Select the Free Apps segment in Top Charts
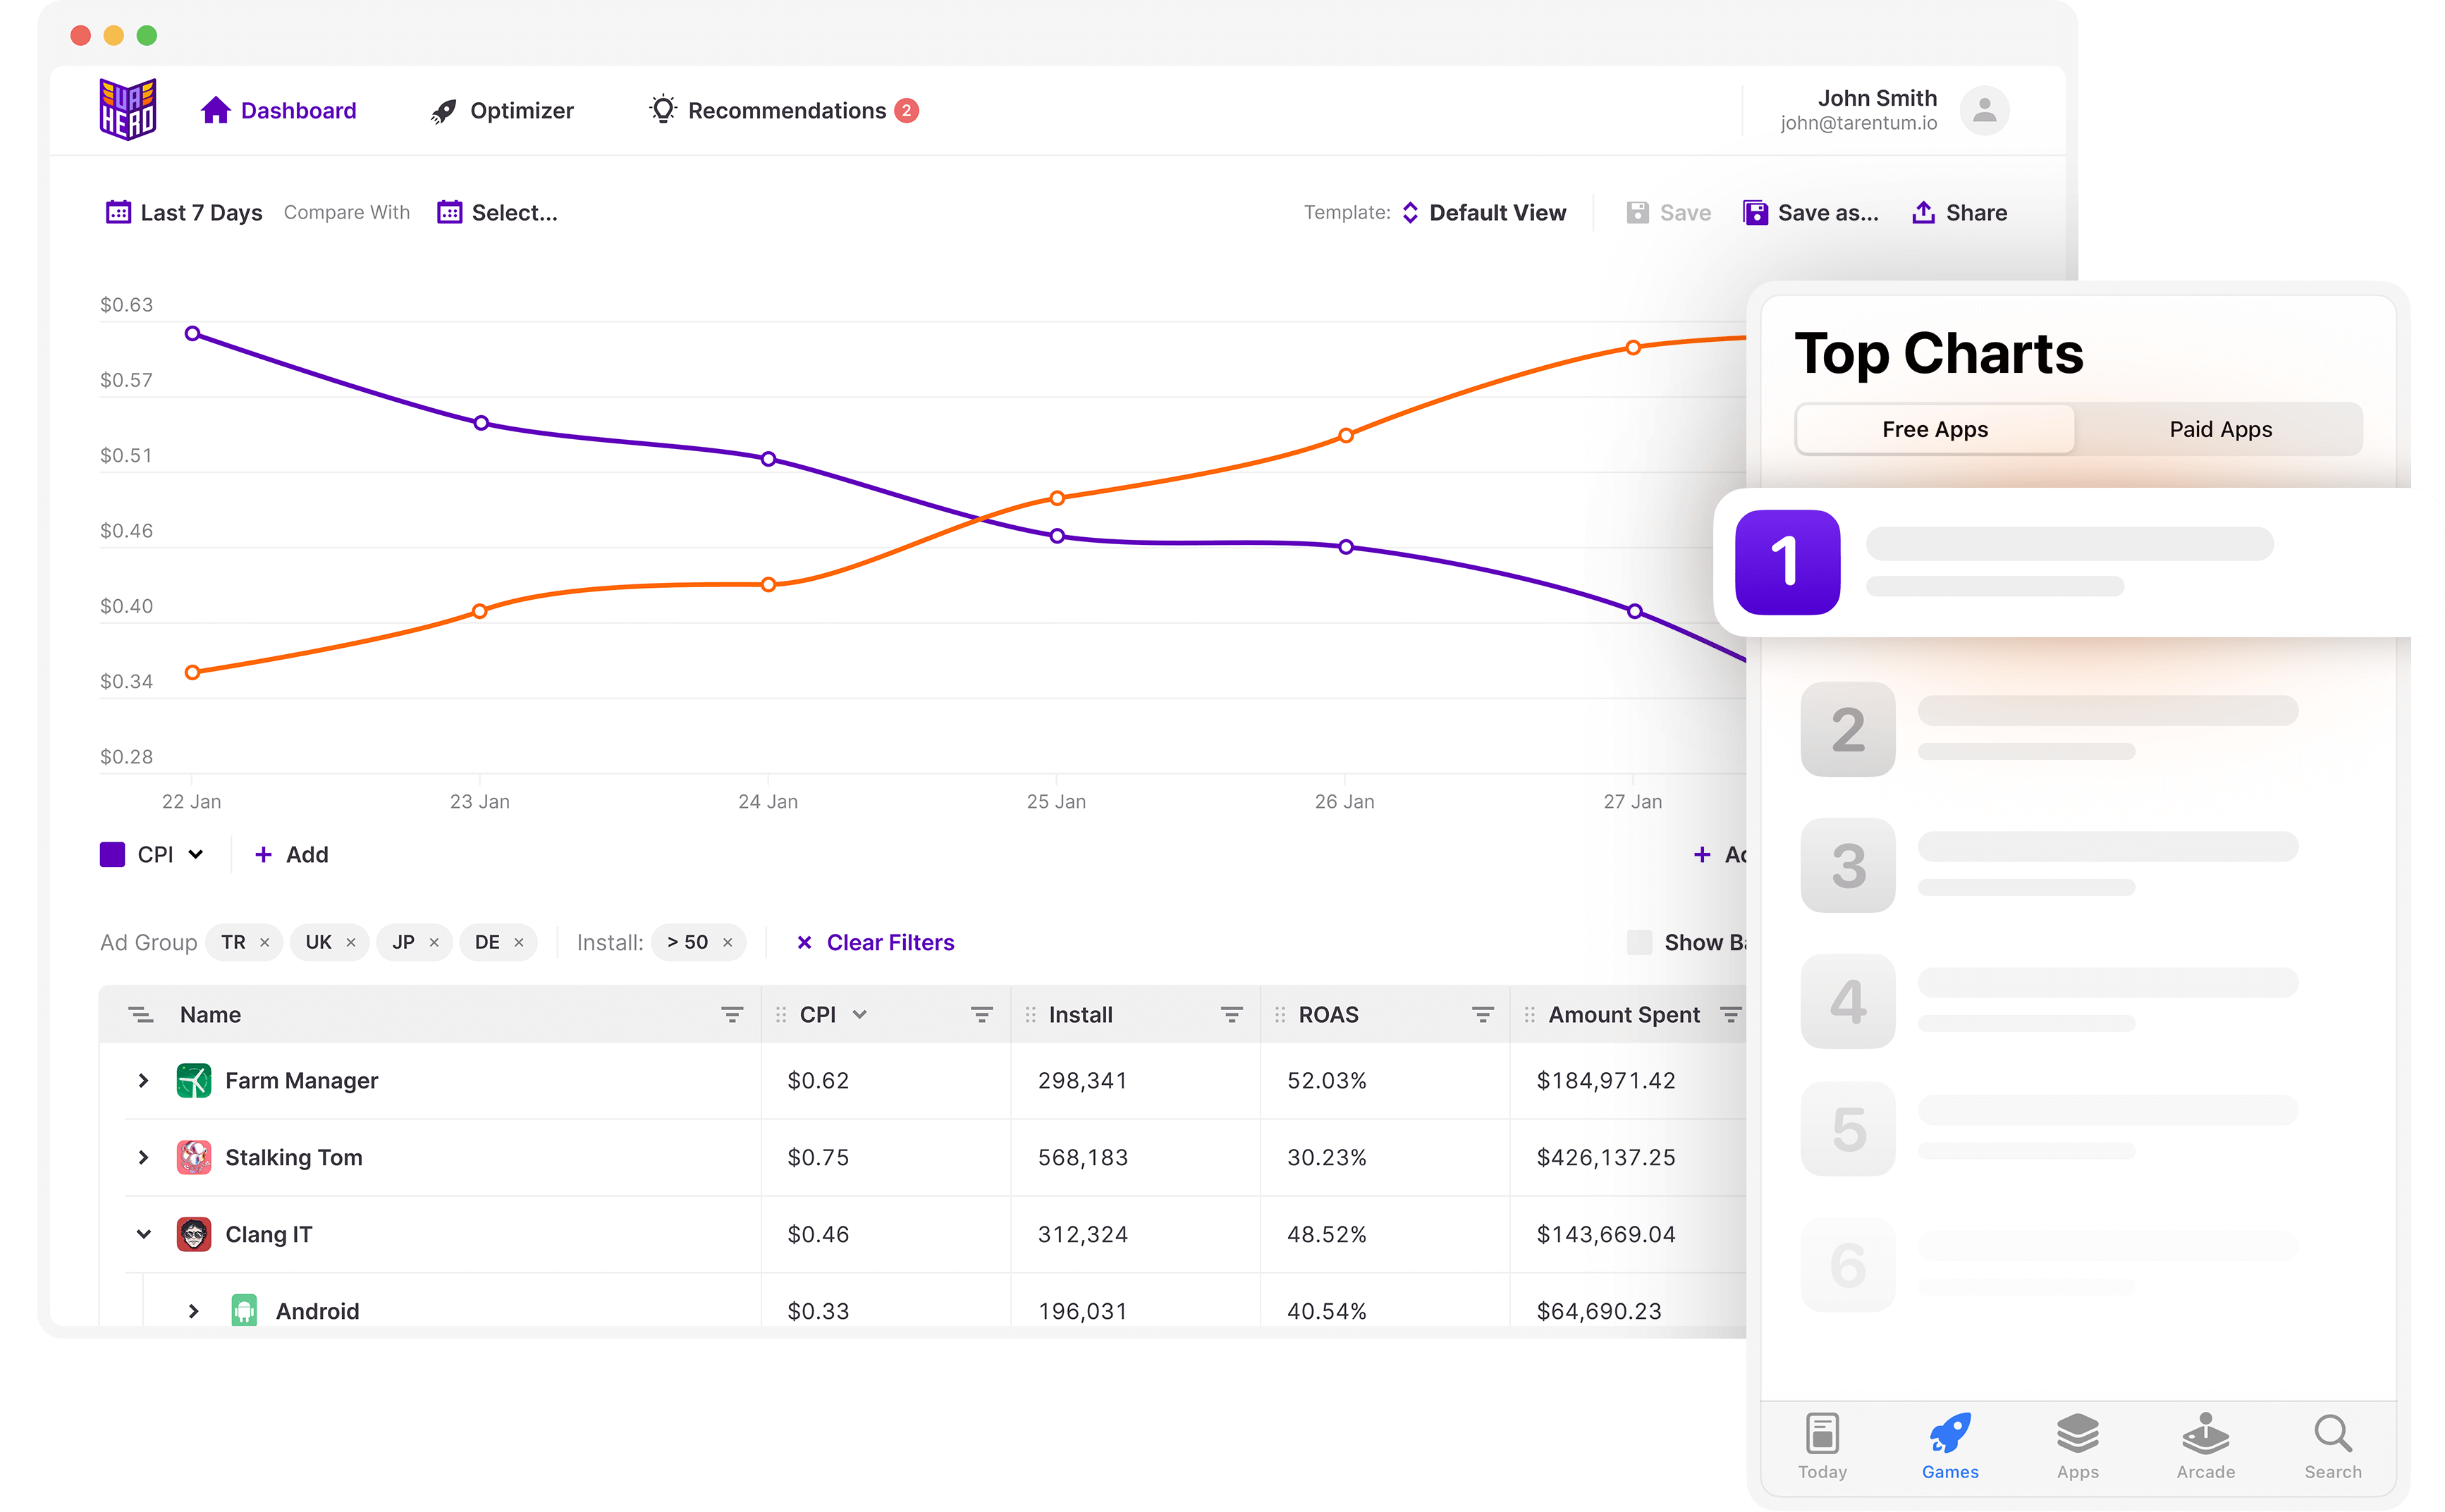 pyautogui.click(x=1935, y=429)
